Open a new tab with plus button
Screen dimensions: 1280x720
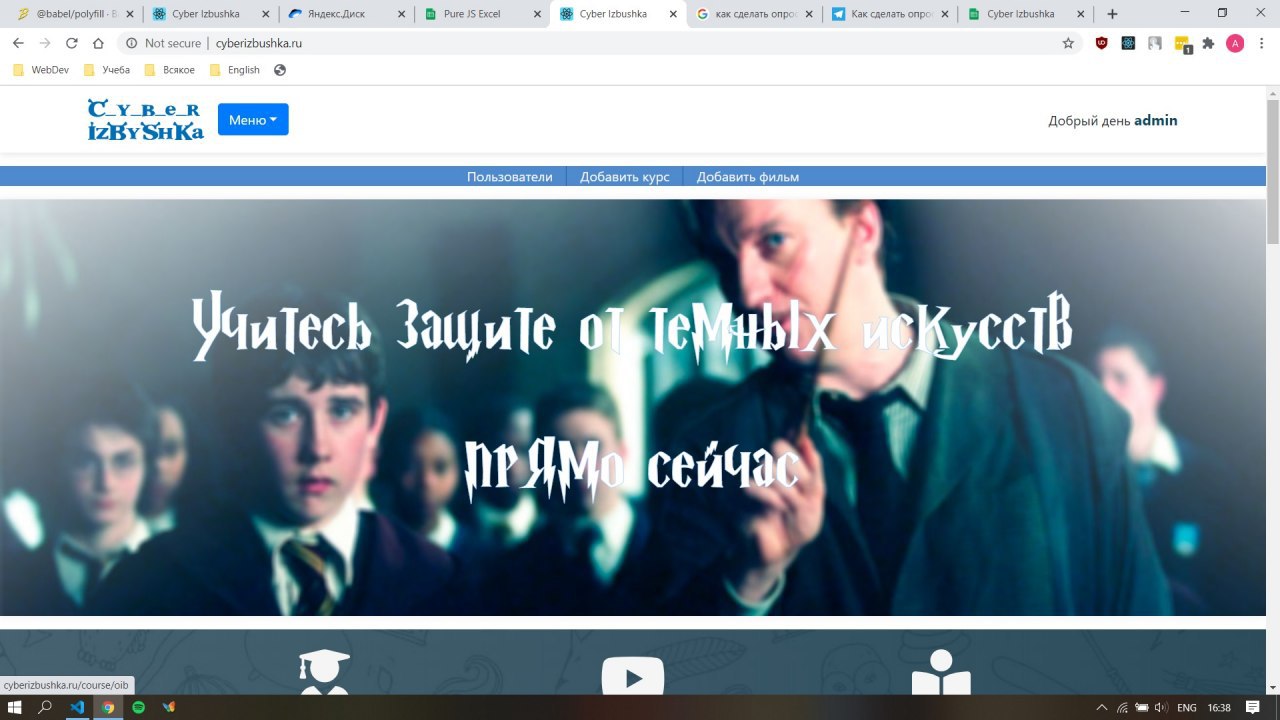(1112, 14)
